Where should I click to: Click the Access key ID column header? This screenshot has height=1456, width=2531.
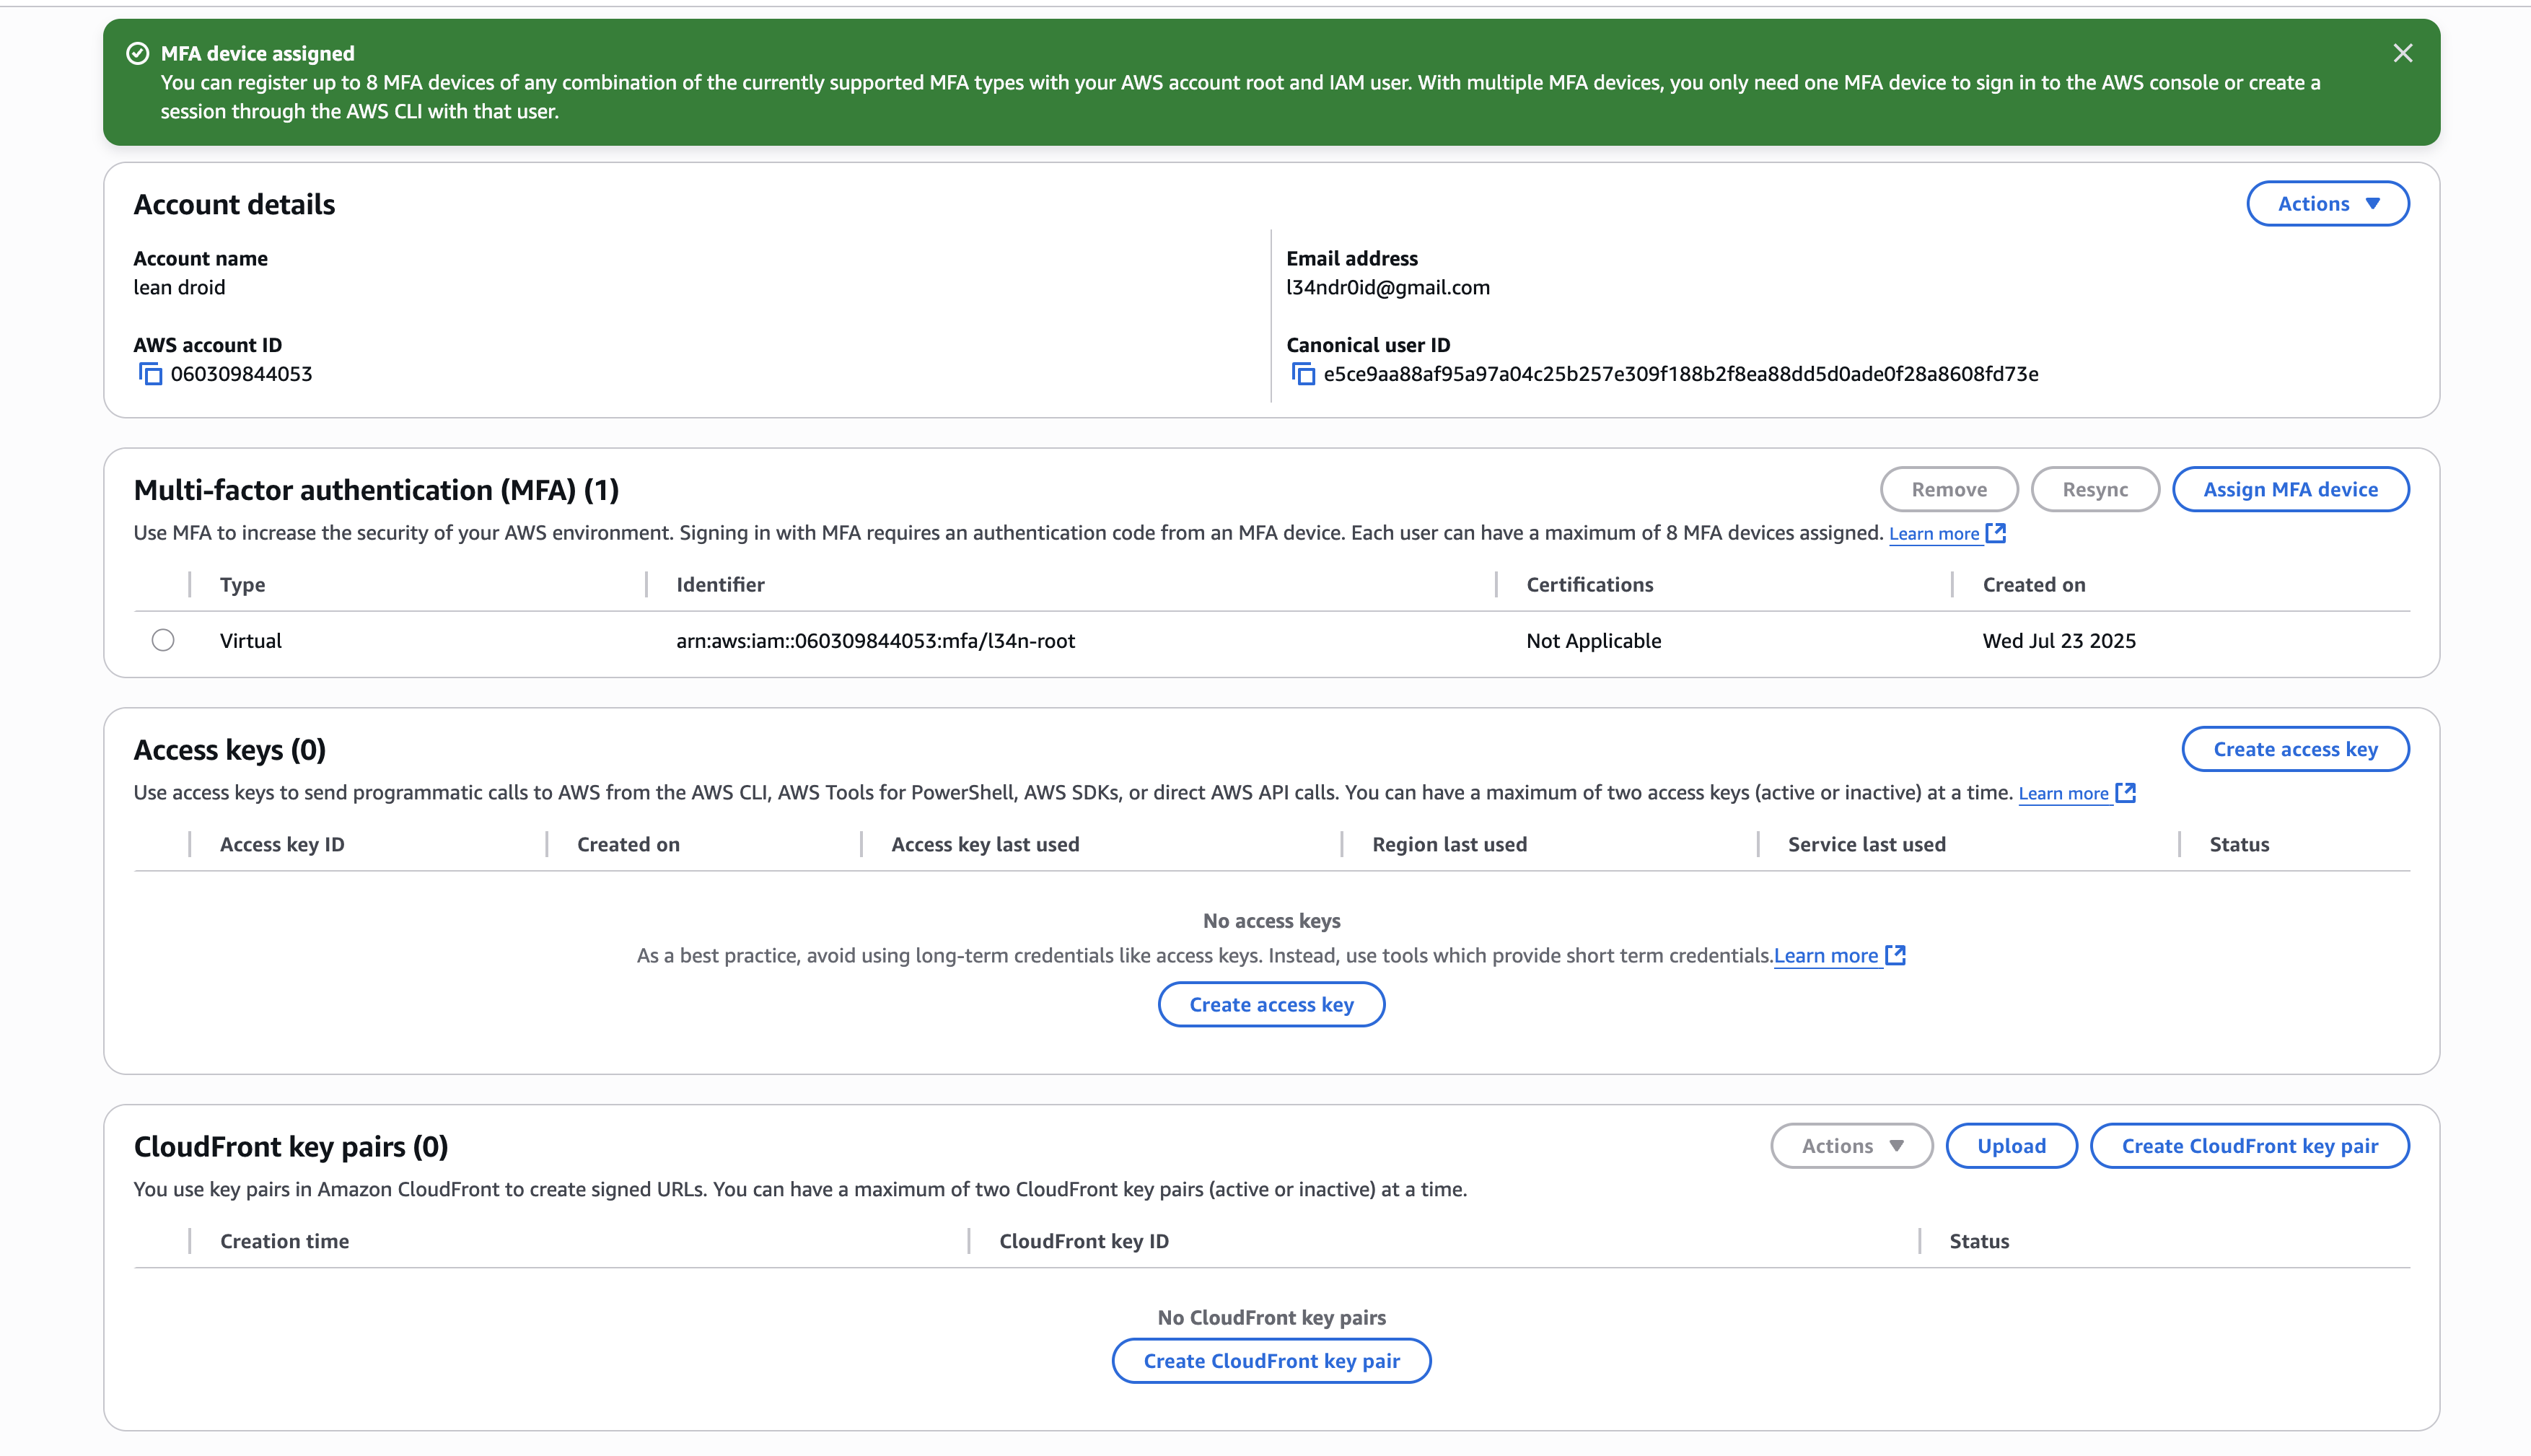coord(282,844)
